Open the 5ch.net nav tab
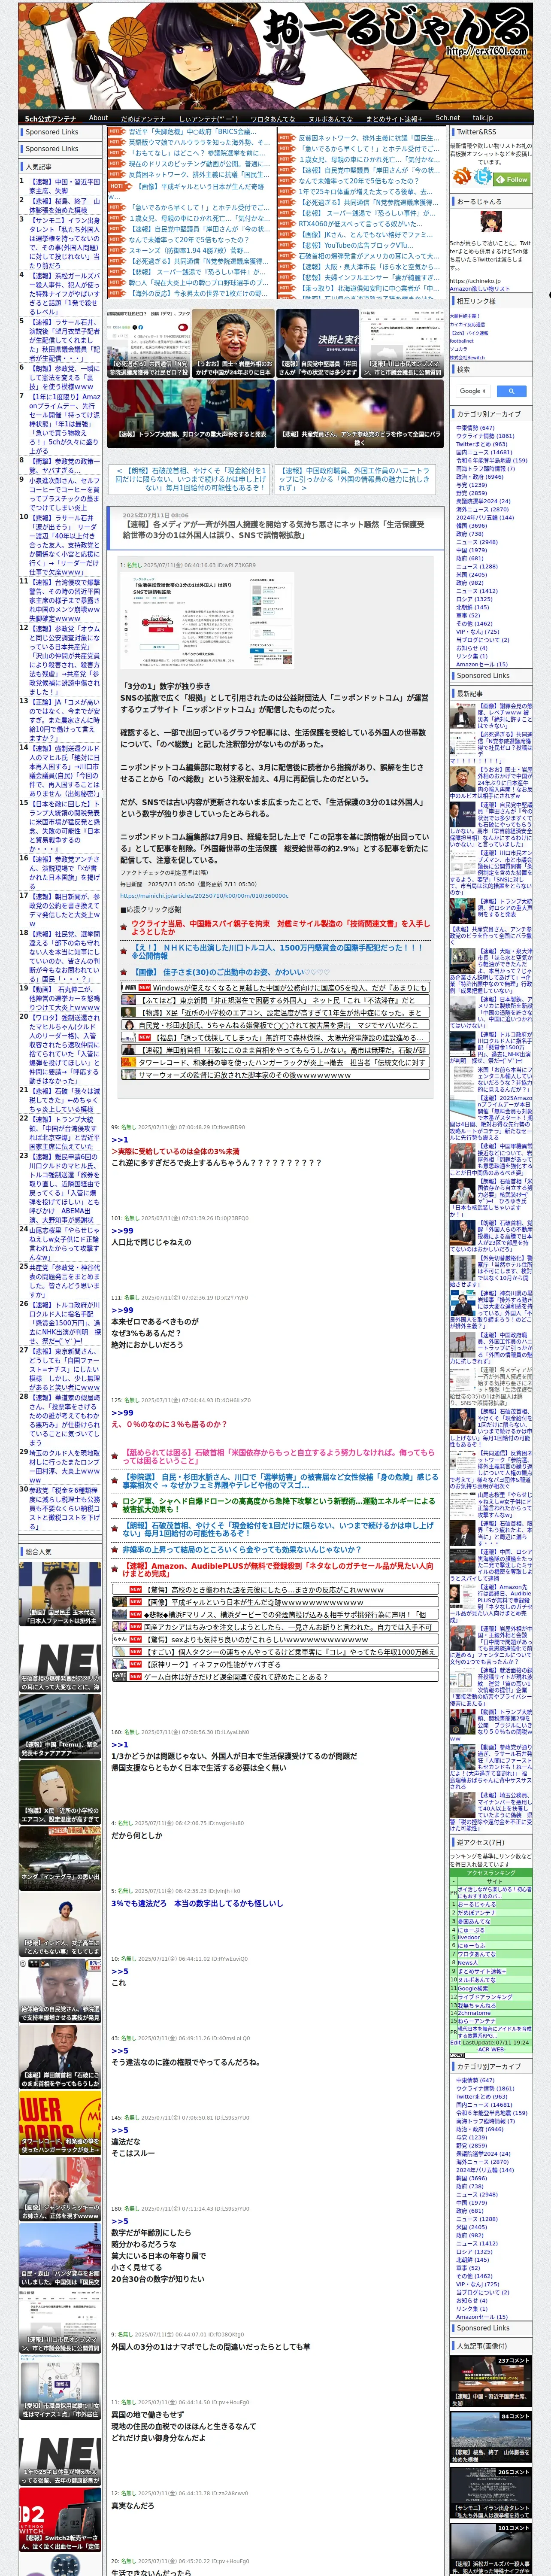The image size is (551, 2576). coord(447,118)
